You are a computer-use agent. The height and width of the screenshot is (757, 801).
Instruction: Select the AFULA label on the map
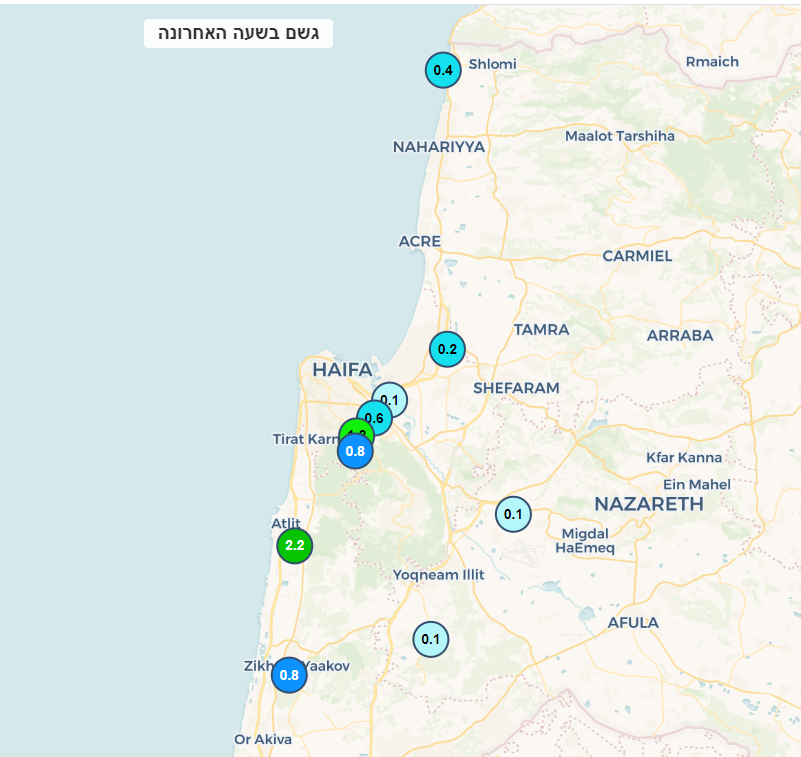pyautogui.click(x=633, y=623)
